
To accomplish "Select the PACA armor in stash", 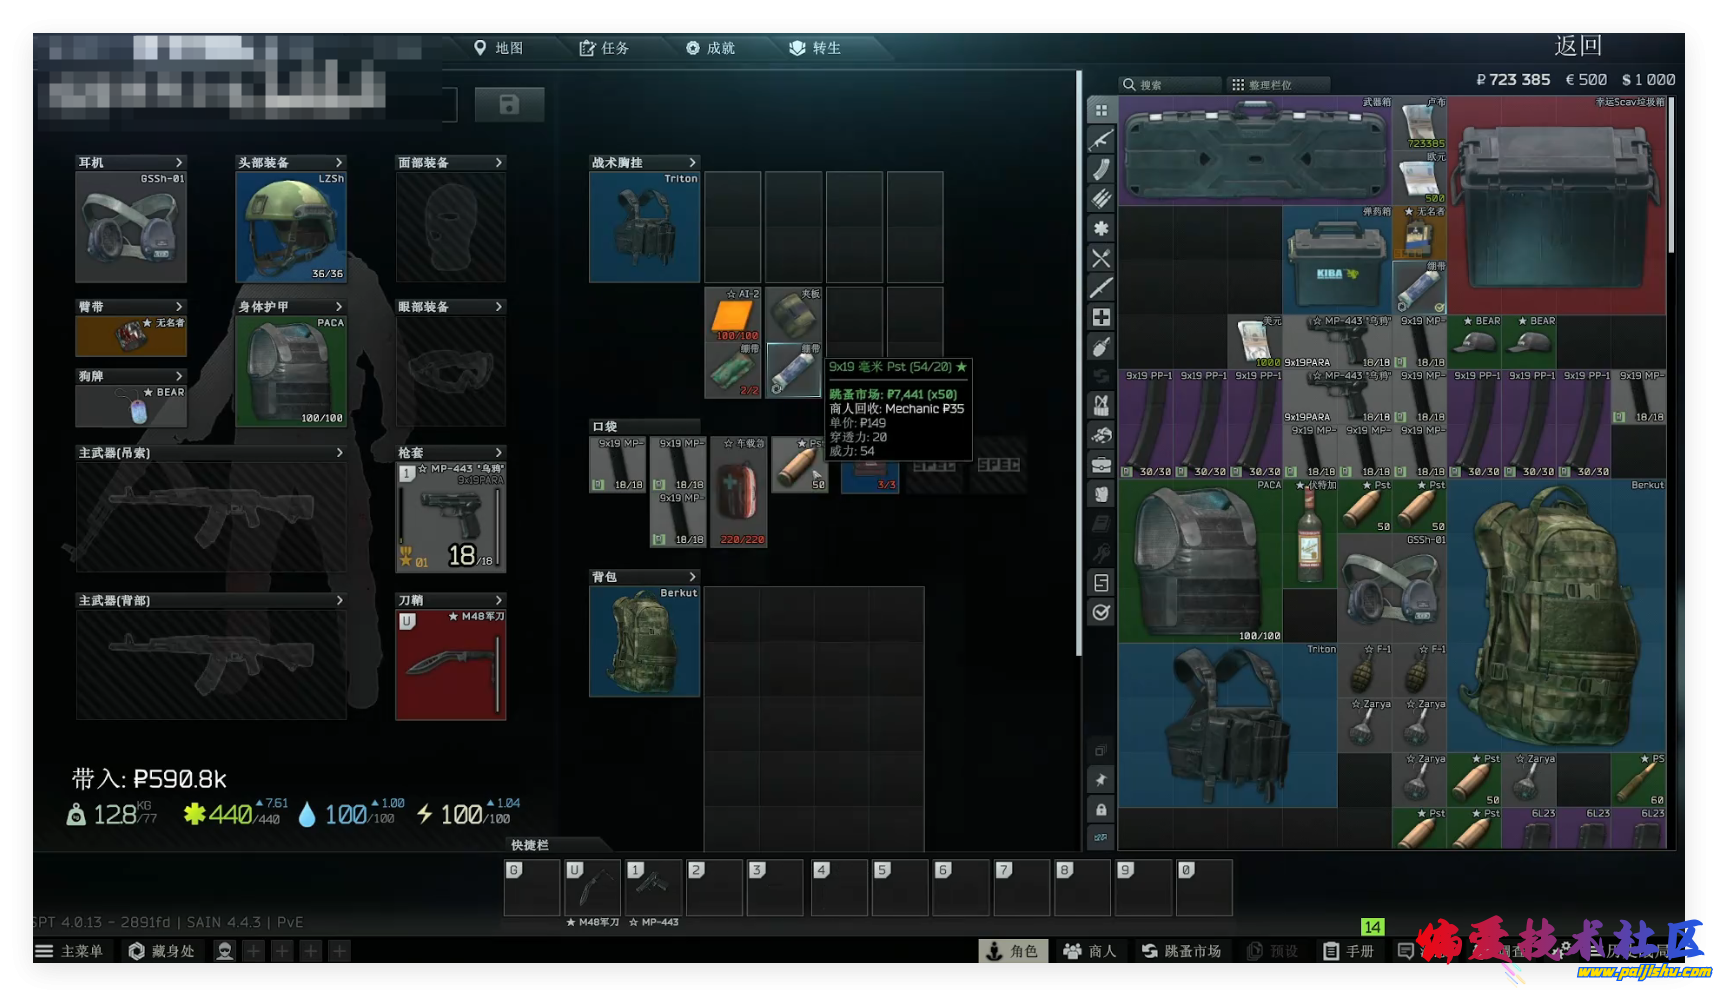I will point(1200,561).
